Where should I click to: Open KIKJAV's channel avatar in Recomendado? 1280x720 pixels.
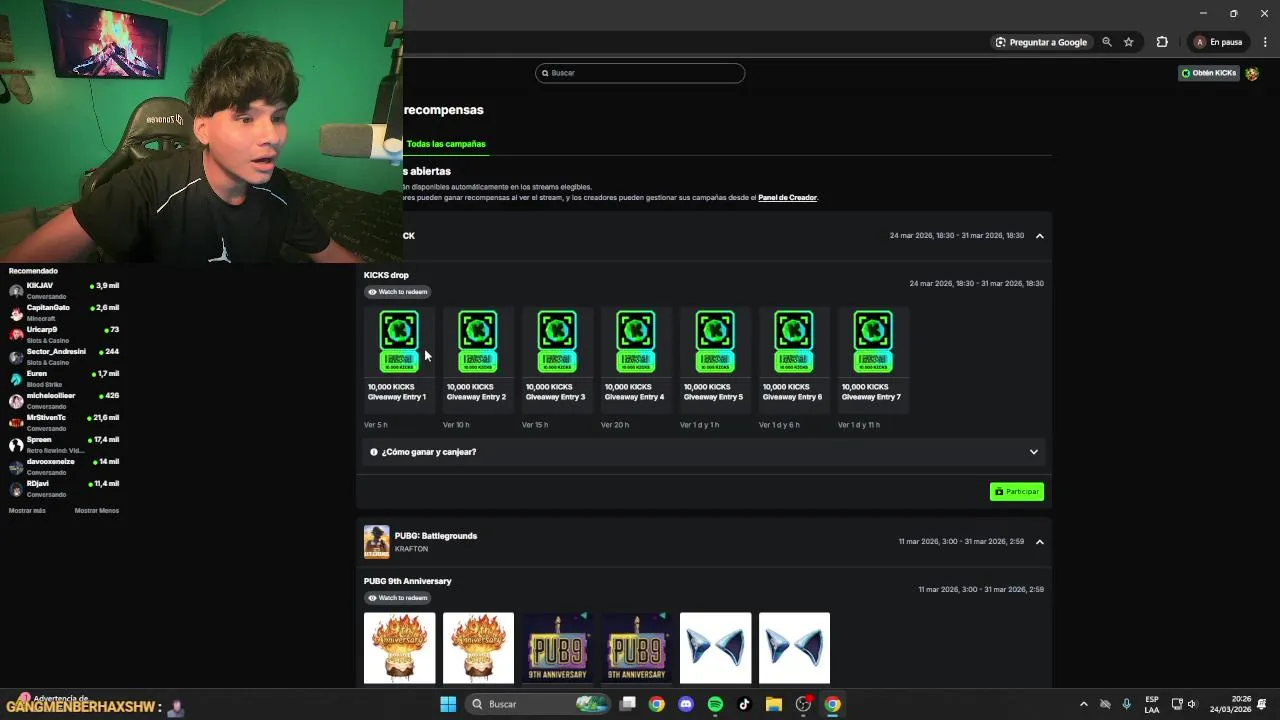16,291
